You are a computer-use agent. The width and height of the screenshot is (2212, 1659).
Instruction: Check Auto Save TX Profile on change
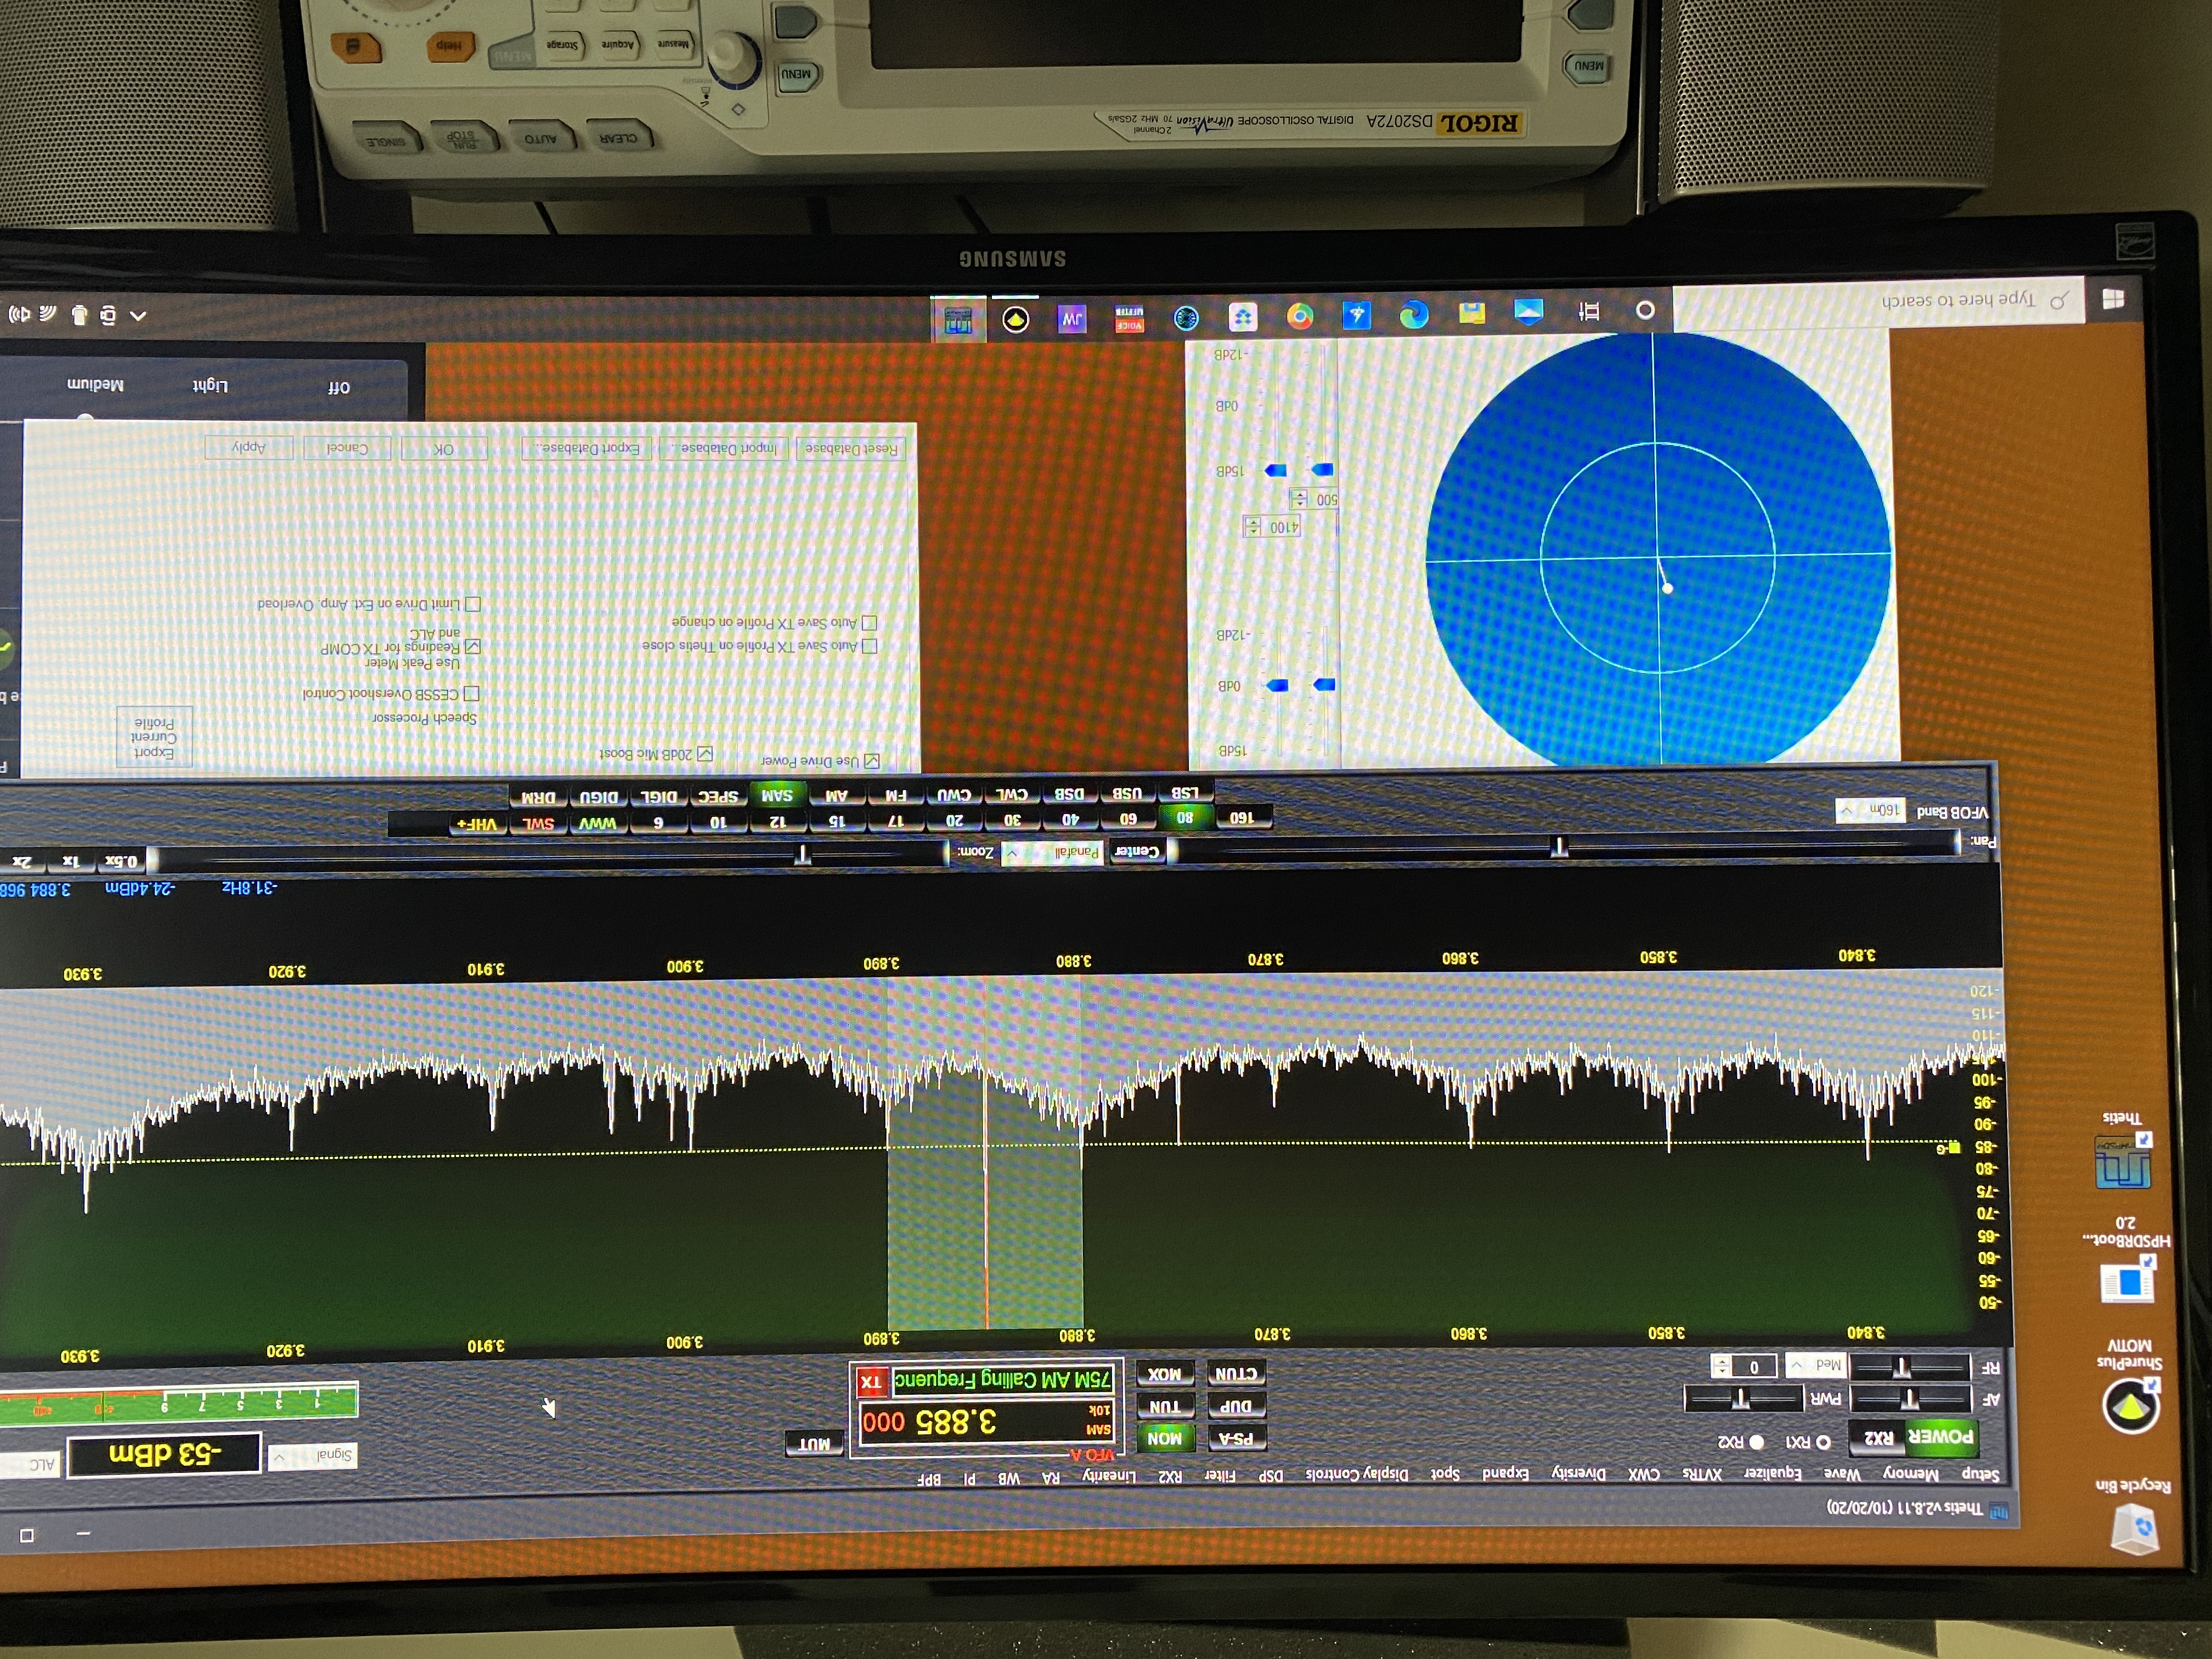pos(869,623)
